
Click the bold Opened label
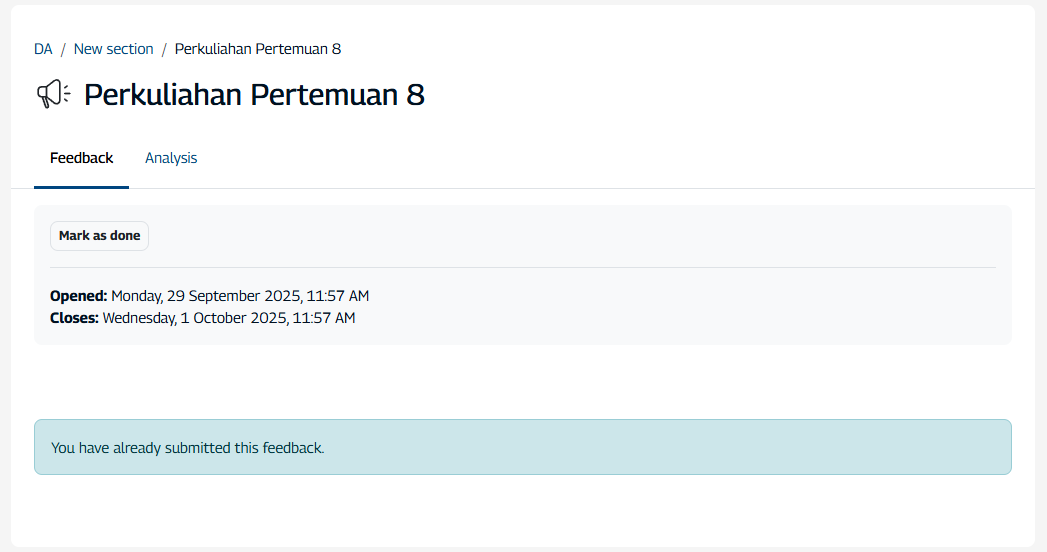(x=78, y=296)
